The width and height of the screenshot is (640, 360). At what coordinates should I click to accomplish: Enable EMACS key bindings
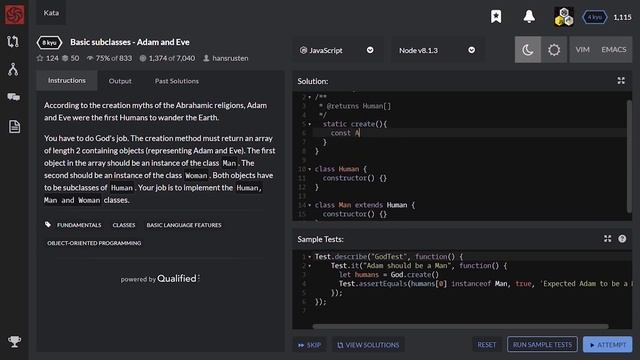tap(613, 50)
